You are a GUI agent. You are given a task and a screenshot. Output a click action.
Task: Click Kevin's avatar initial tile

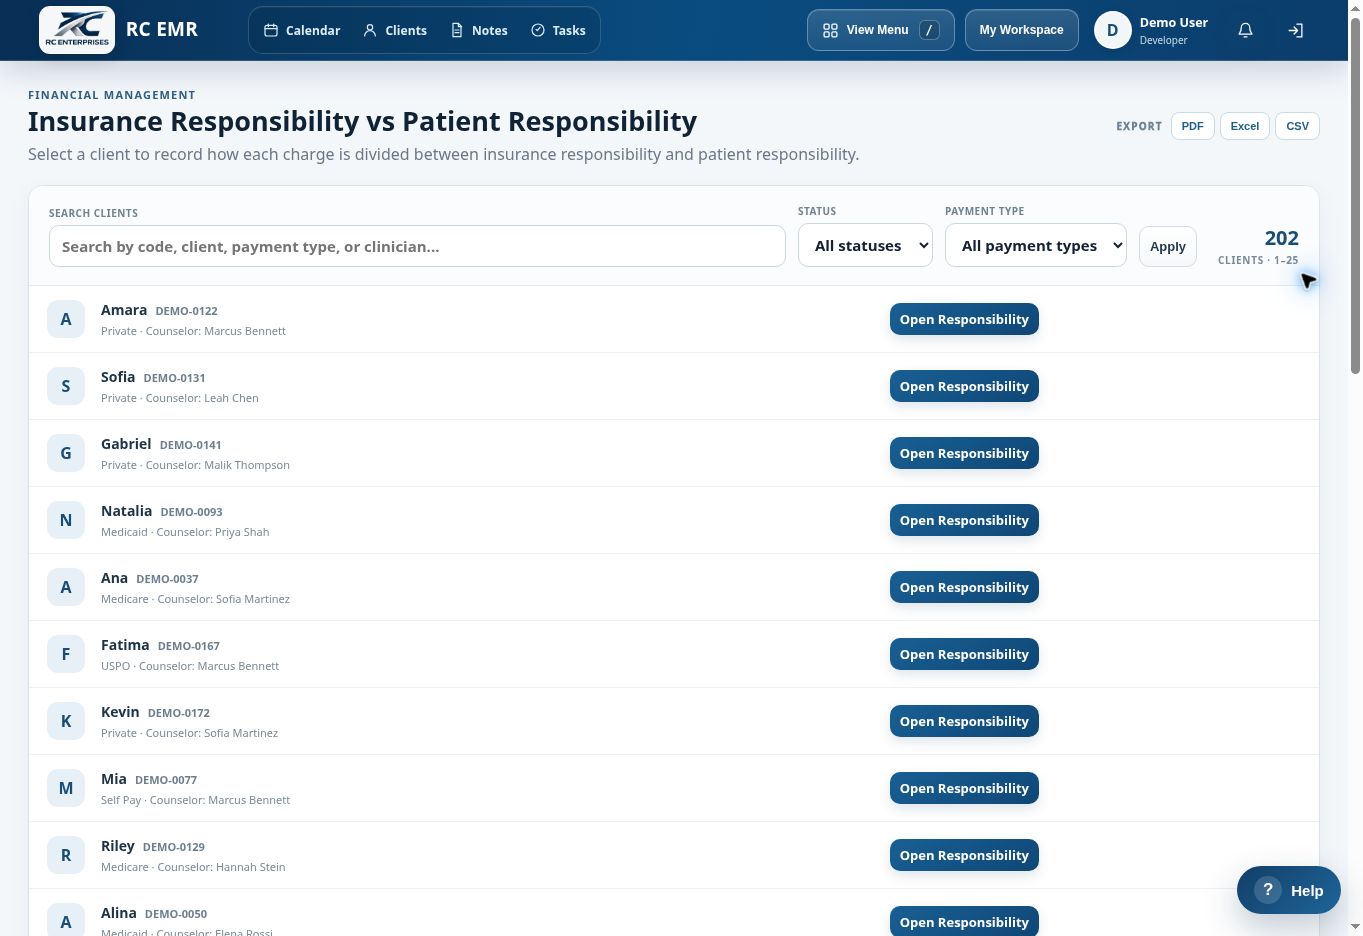click(x=66, y=721)
